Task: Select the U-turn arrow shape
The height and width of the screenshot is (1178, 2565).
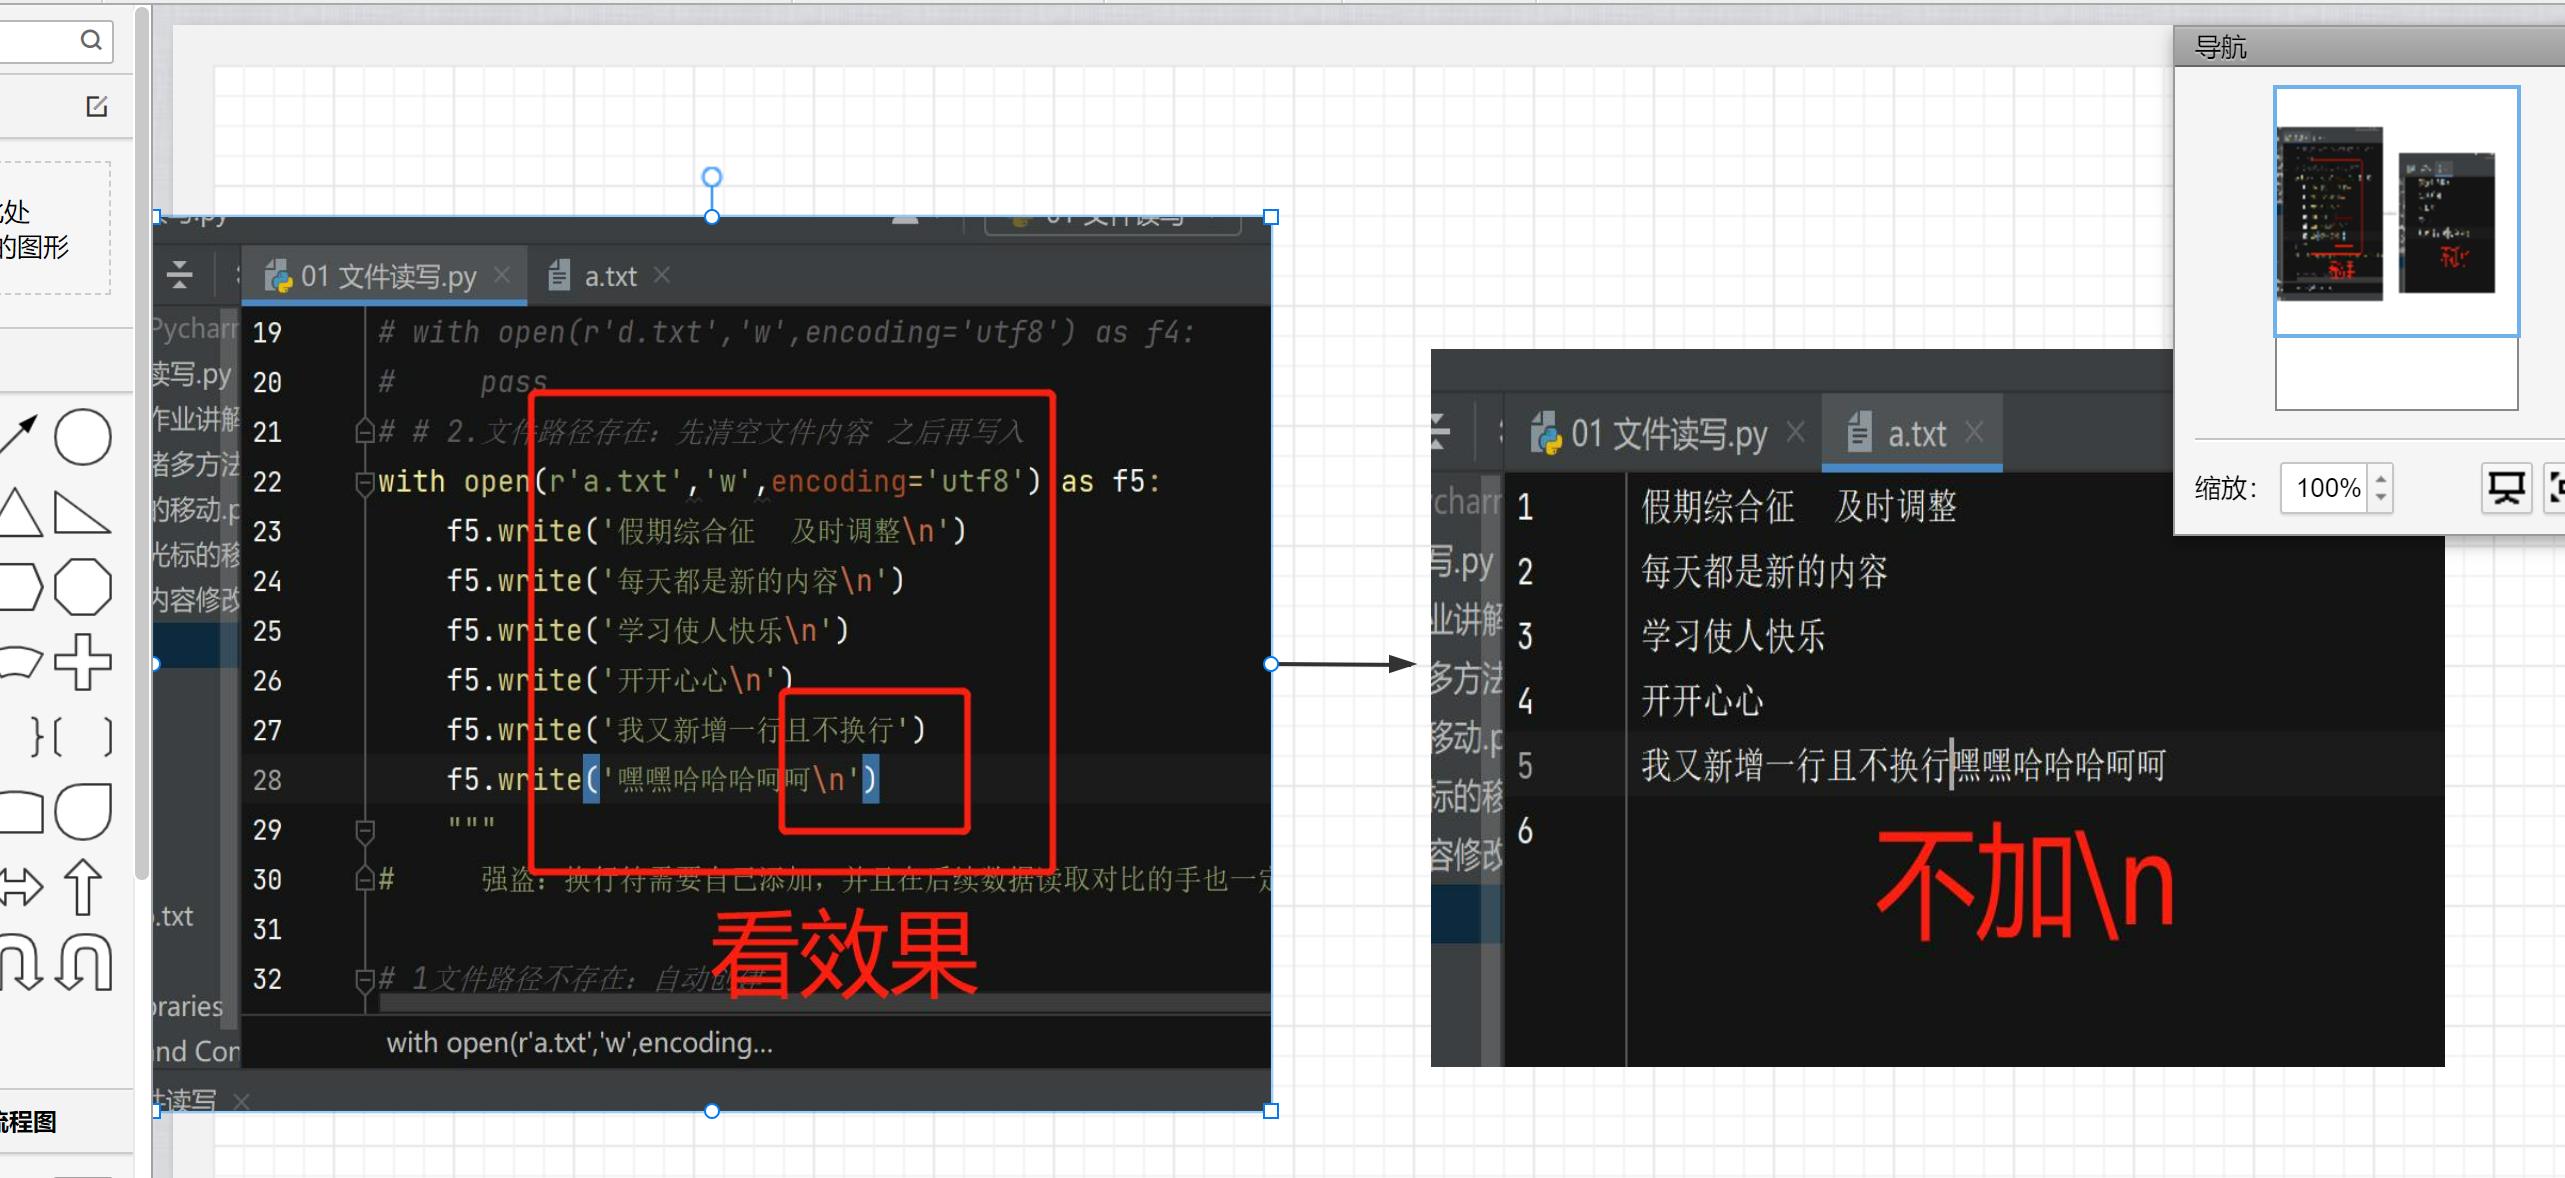Action: [x=84, y=961]
